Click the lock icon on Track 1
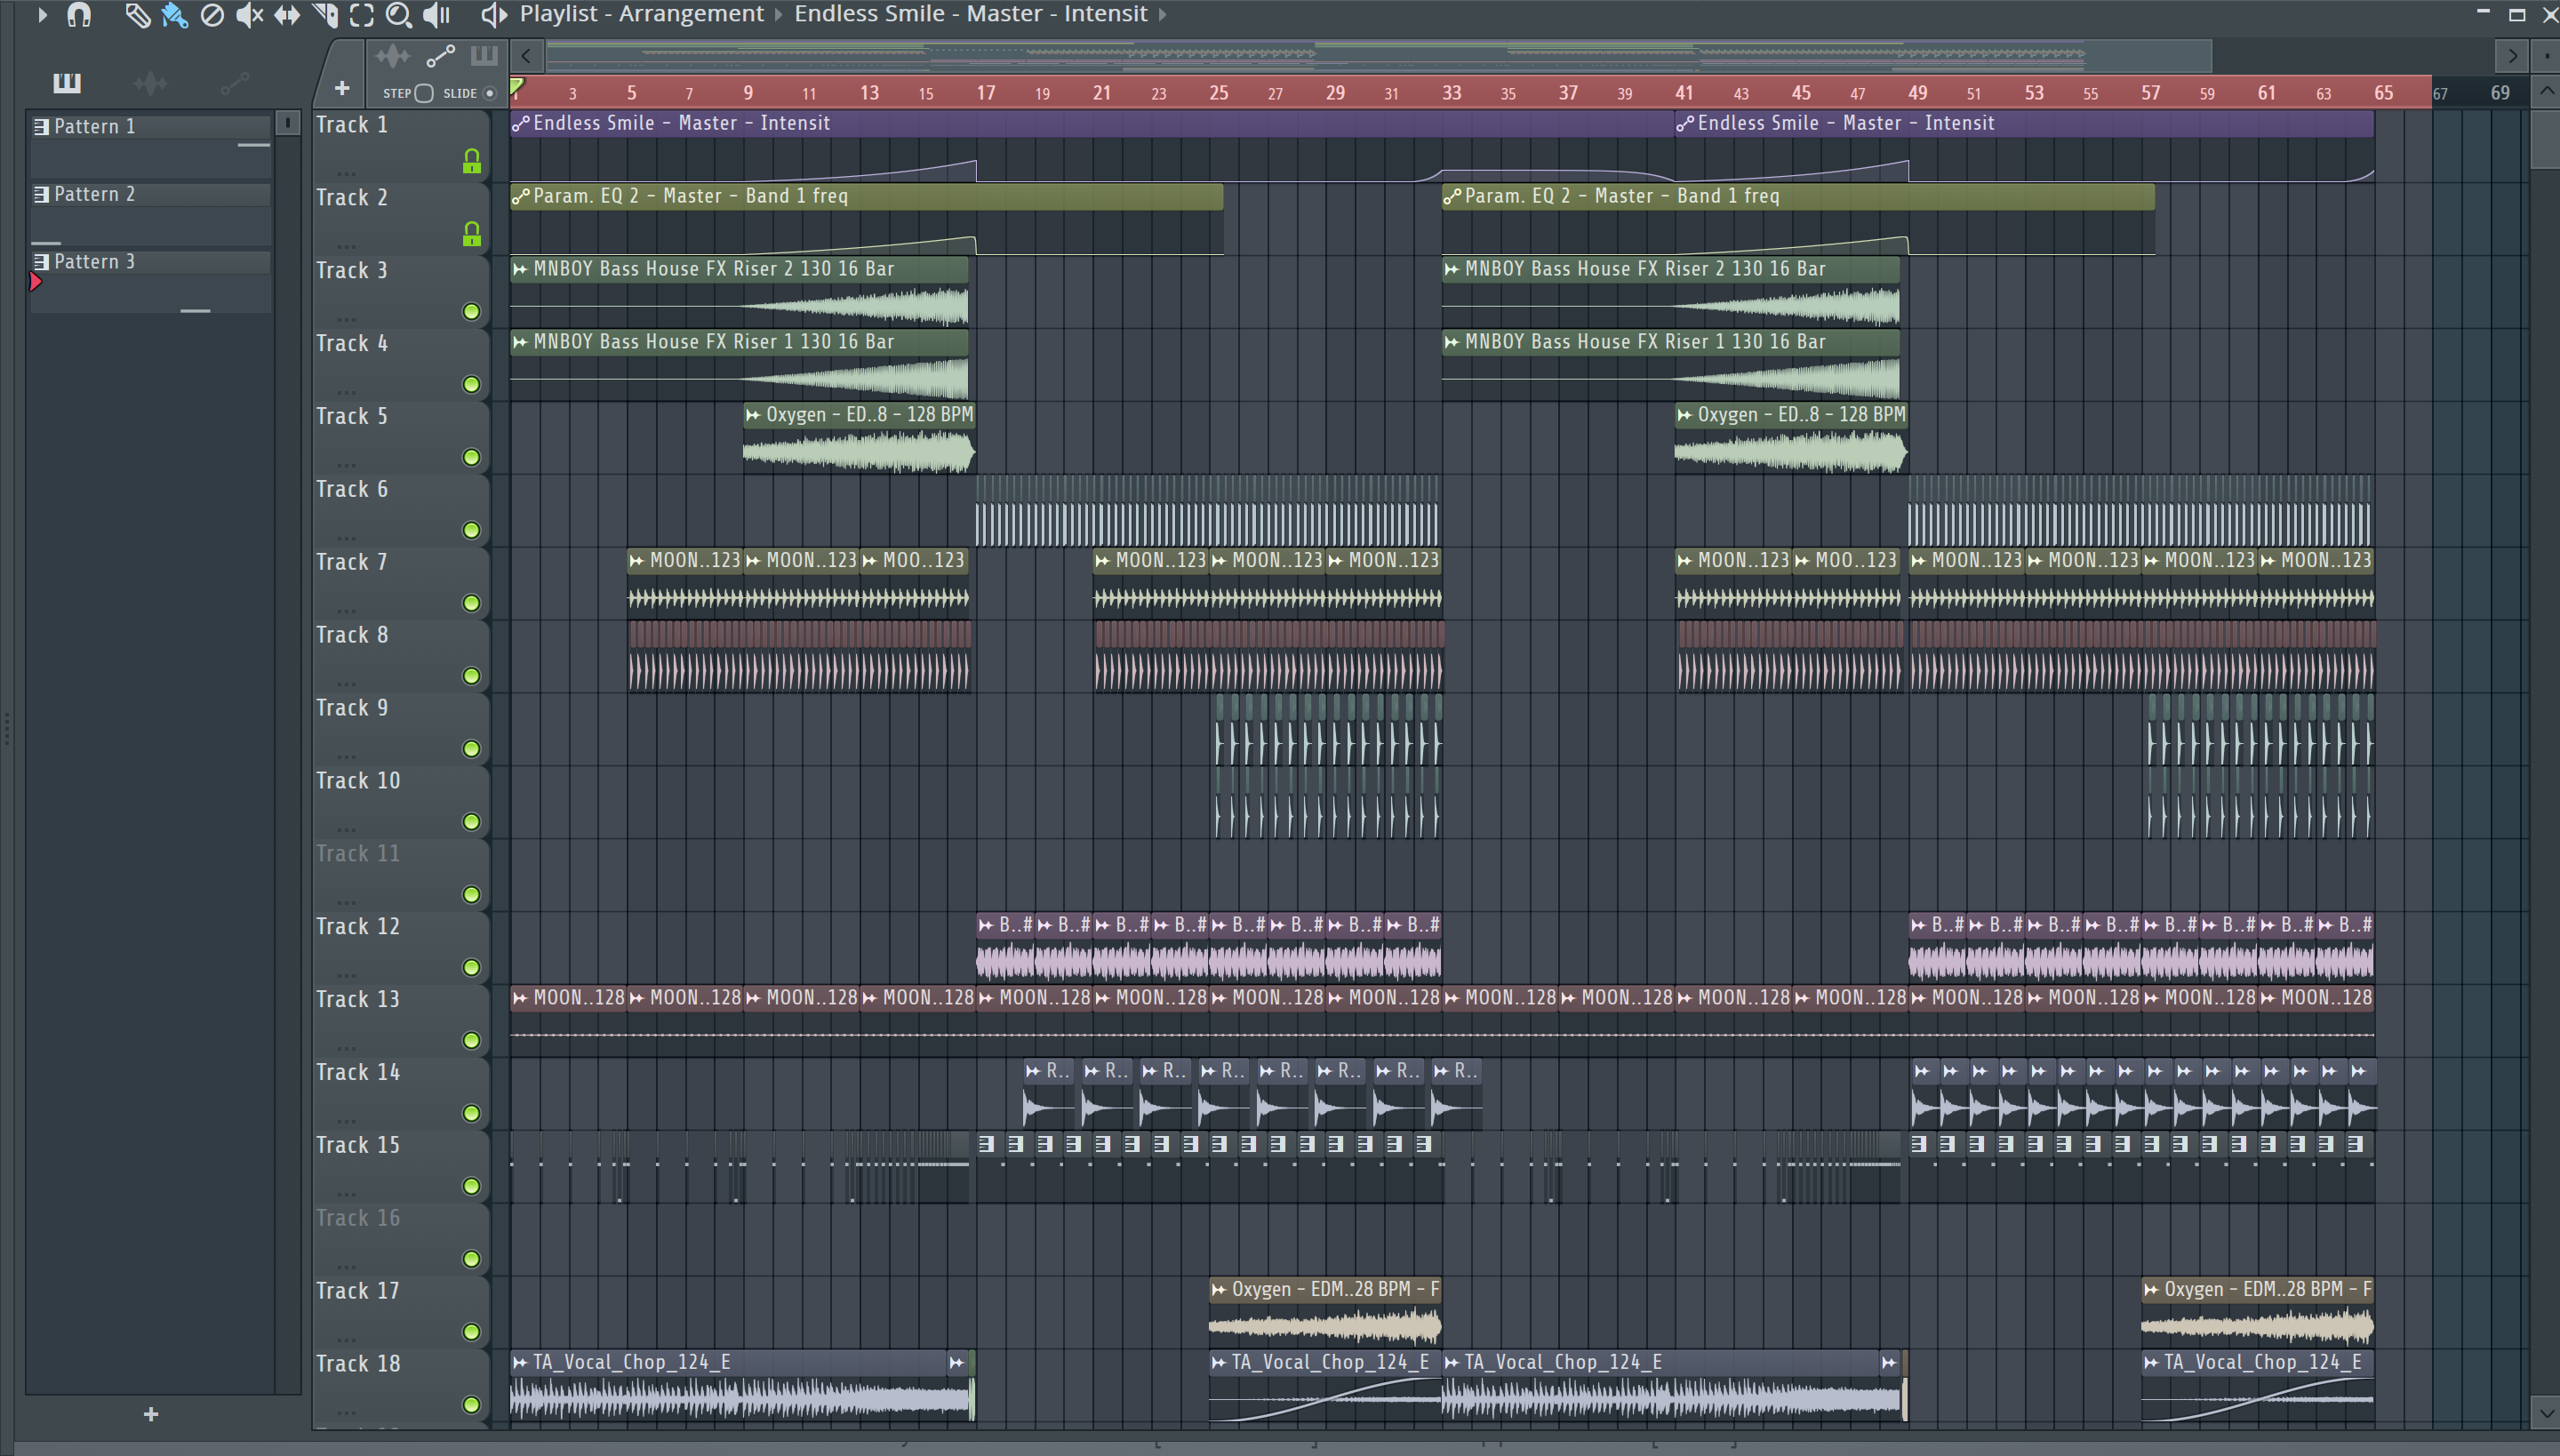 click(x=472, y=161)
